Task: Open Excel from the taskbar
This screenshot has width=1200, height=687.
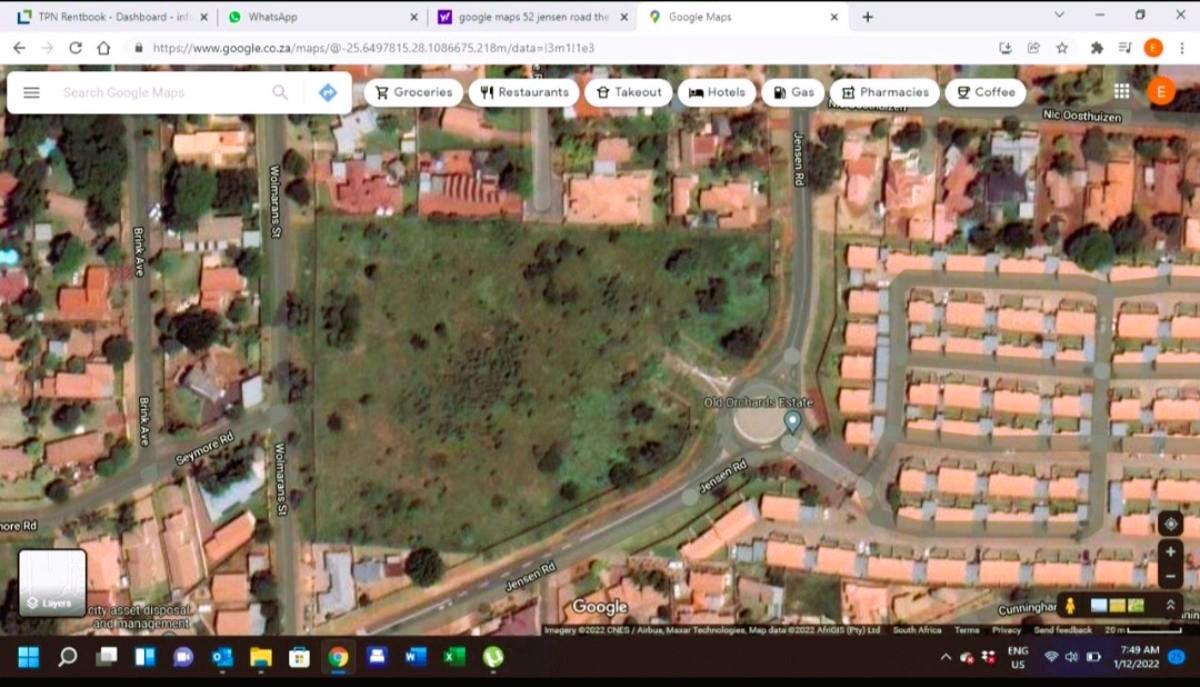Action: [x=454, y=657]
